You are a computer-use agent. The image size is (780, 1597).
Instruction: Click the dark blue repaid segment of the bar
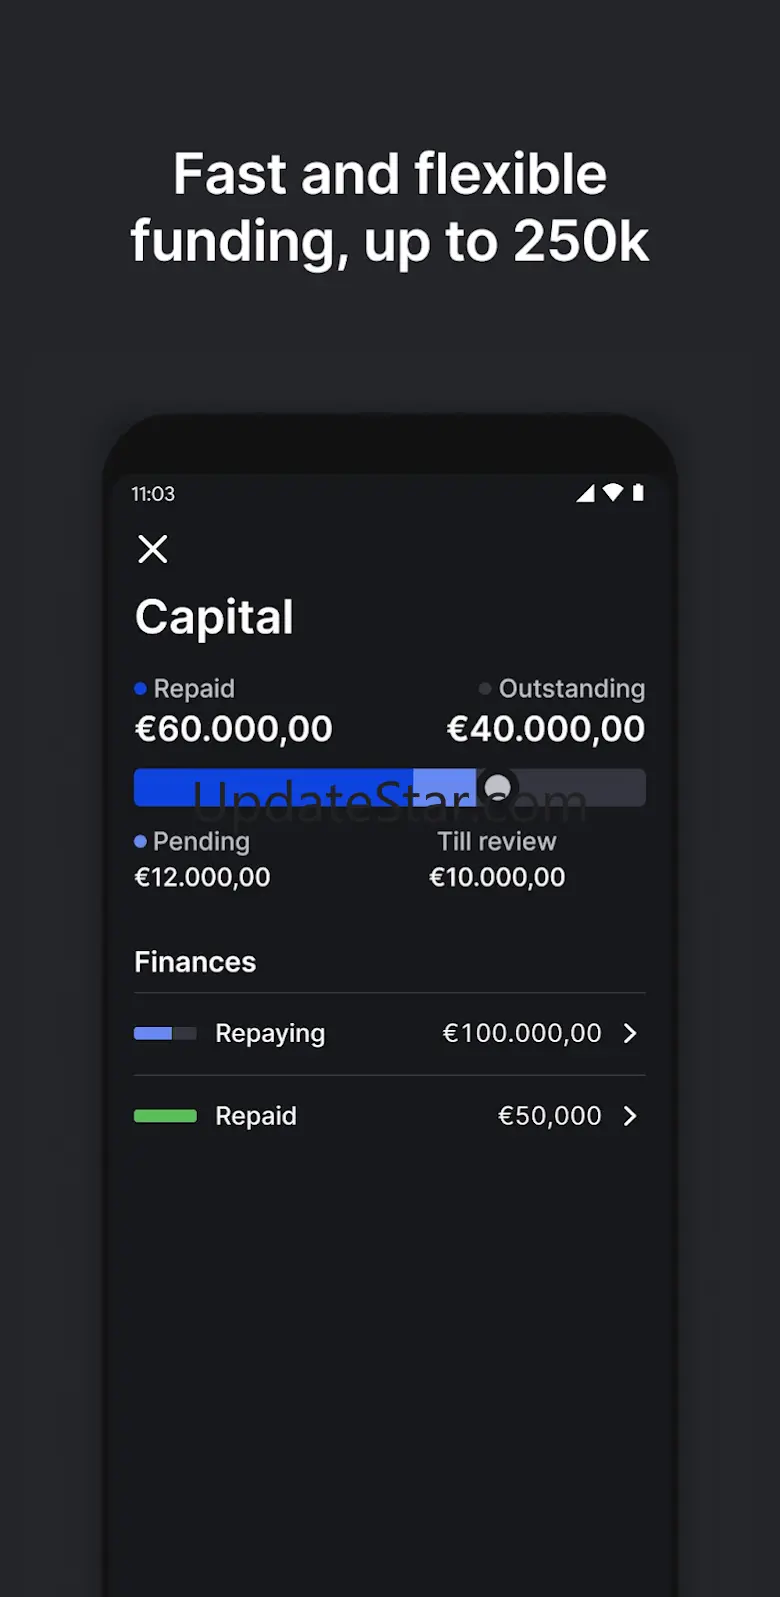click(x=272, y=788)
